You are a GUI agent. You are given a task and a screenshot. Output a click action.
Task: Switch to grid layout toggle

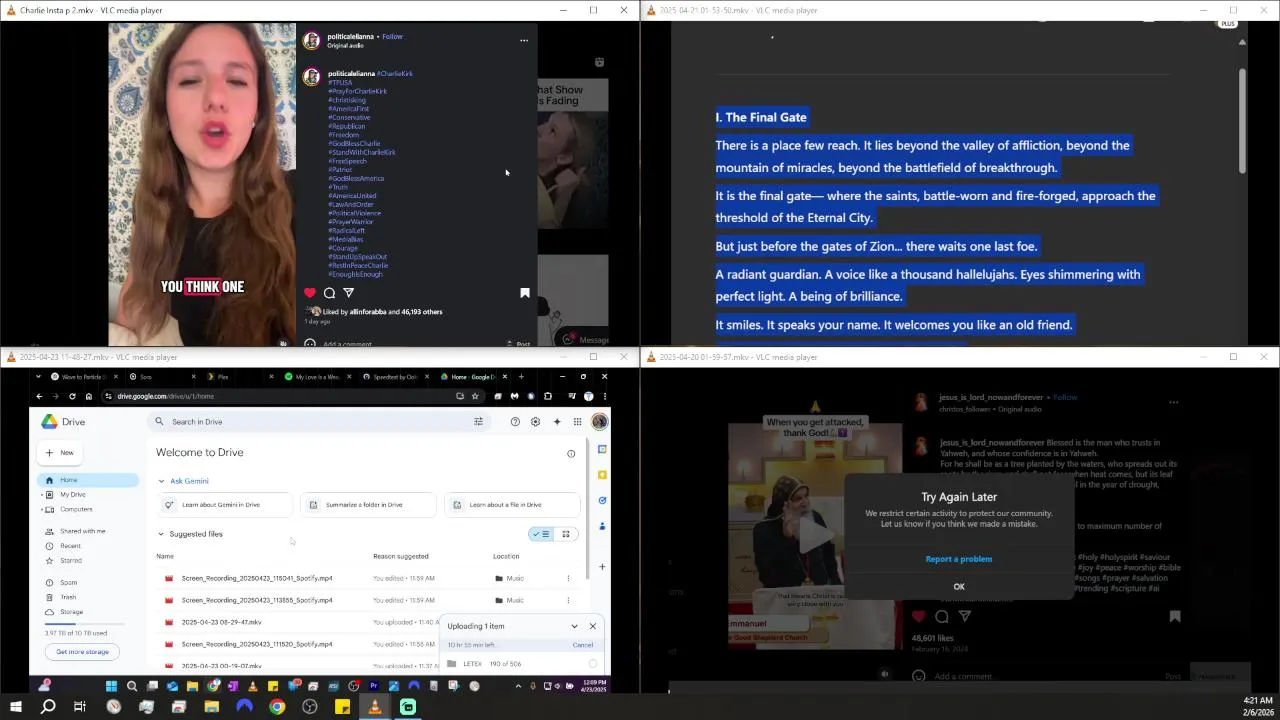(566, 534)
